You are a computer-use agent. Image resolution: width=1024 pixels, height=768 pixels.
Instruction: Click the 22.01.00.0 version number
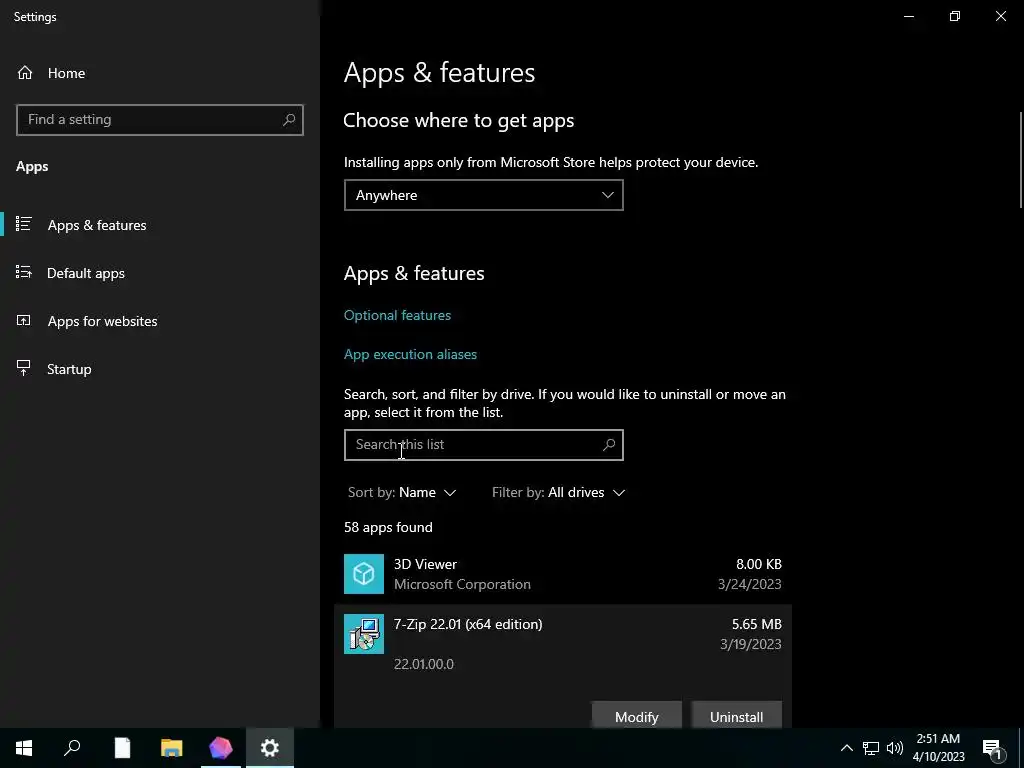424,664
